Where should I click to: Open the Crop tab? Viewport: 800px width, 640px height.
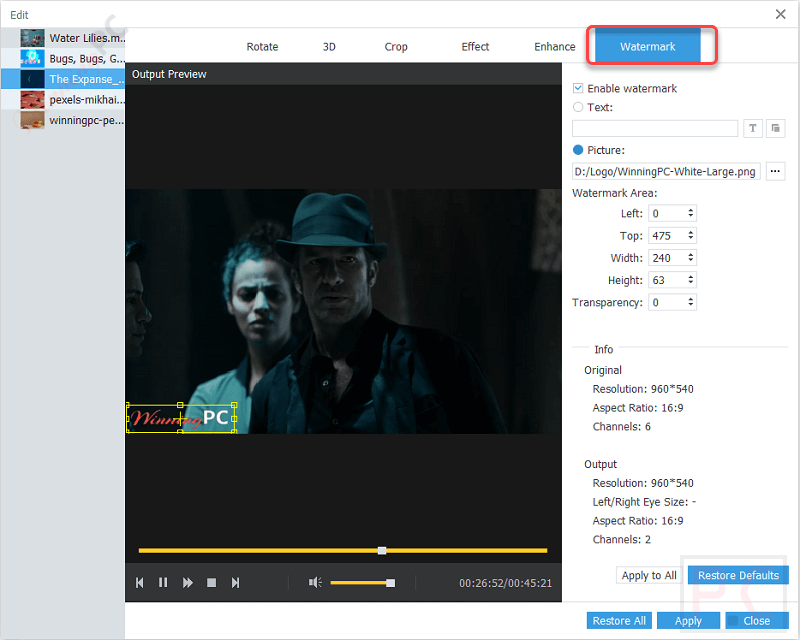point(396,47)
